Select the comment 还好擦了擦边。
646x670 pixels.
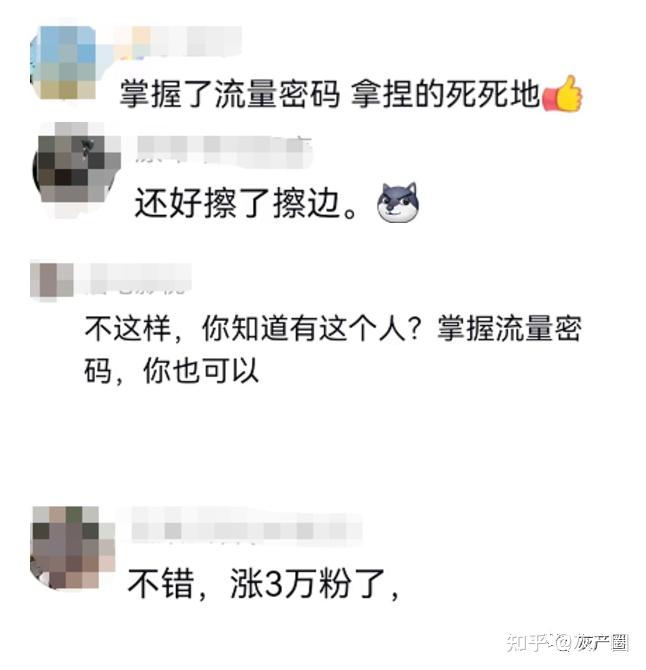tap(246, 203)
